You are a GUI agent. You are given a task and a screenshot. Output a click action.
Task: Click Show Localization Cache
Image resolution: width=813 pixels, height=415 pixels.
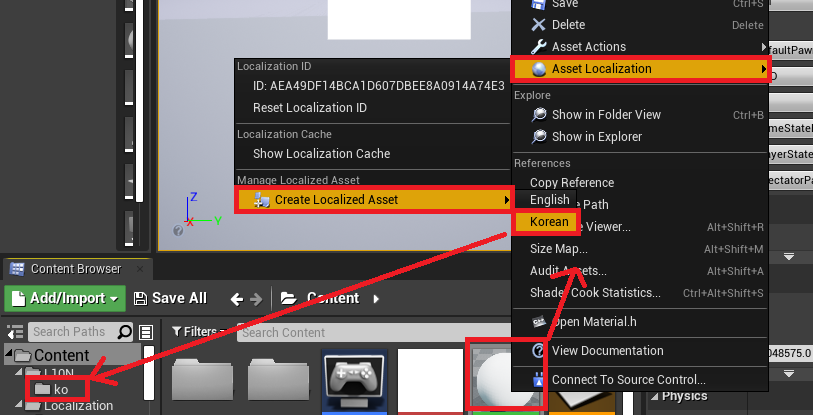(x=321, y=154)
